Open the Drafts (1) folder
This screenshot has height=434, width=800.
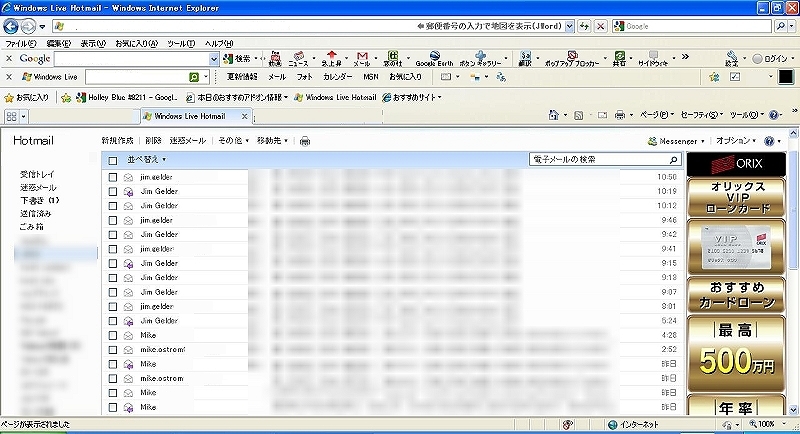40,200
